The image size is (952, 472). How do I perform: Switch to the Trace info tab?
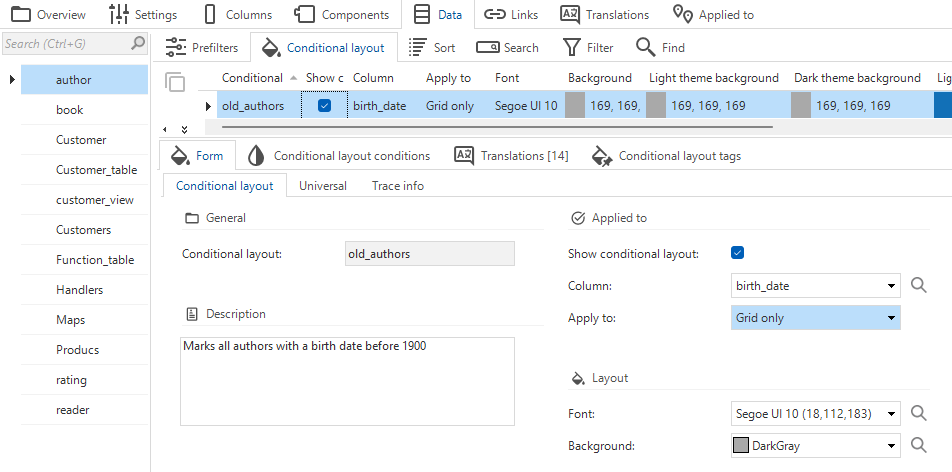coord(398,186)
